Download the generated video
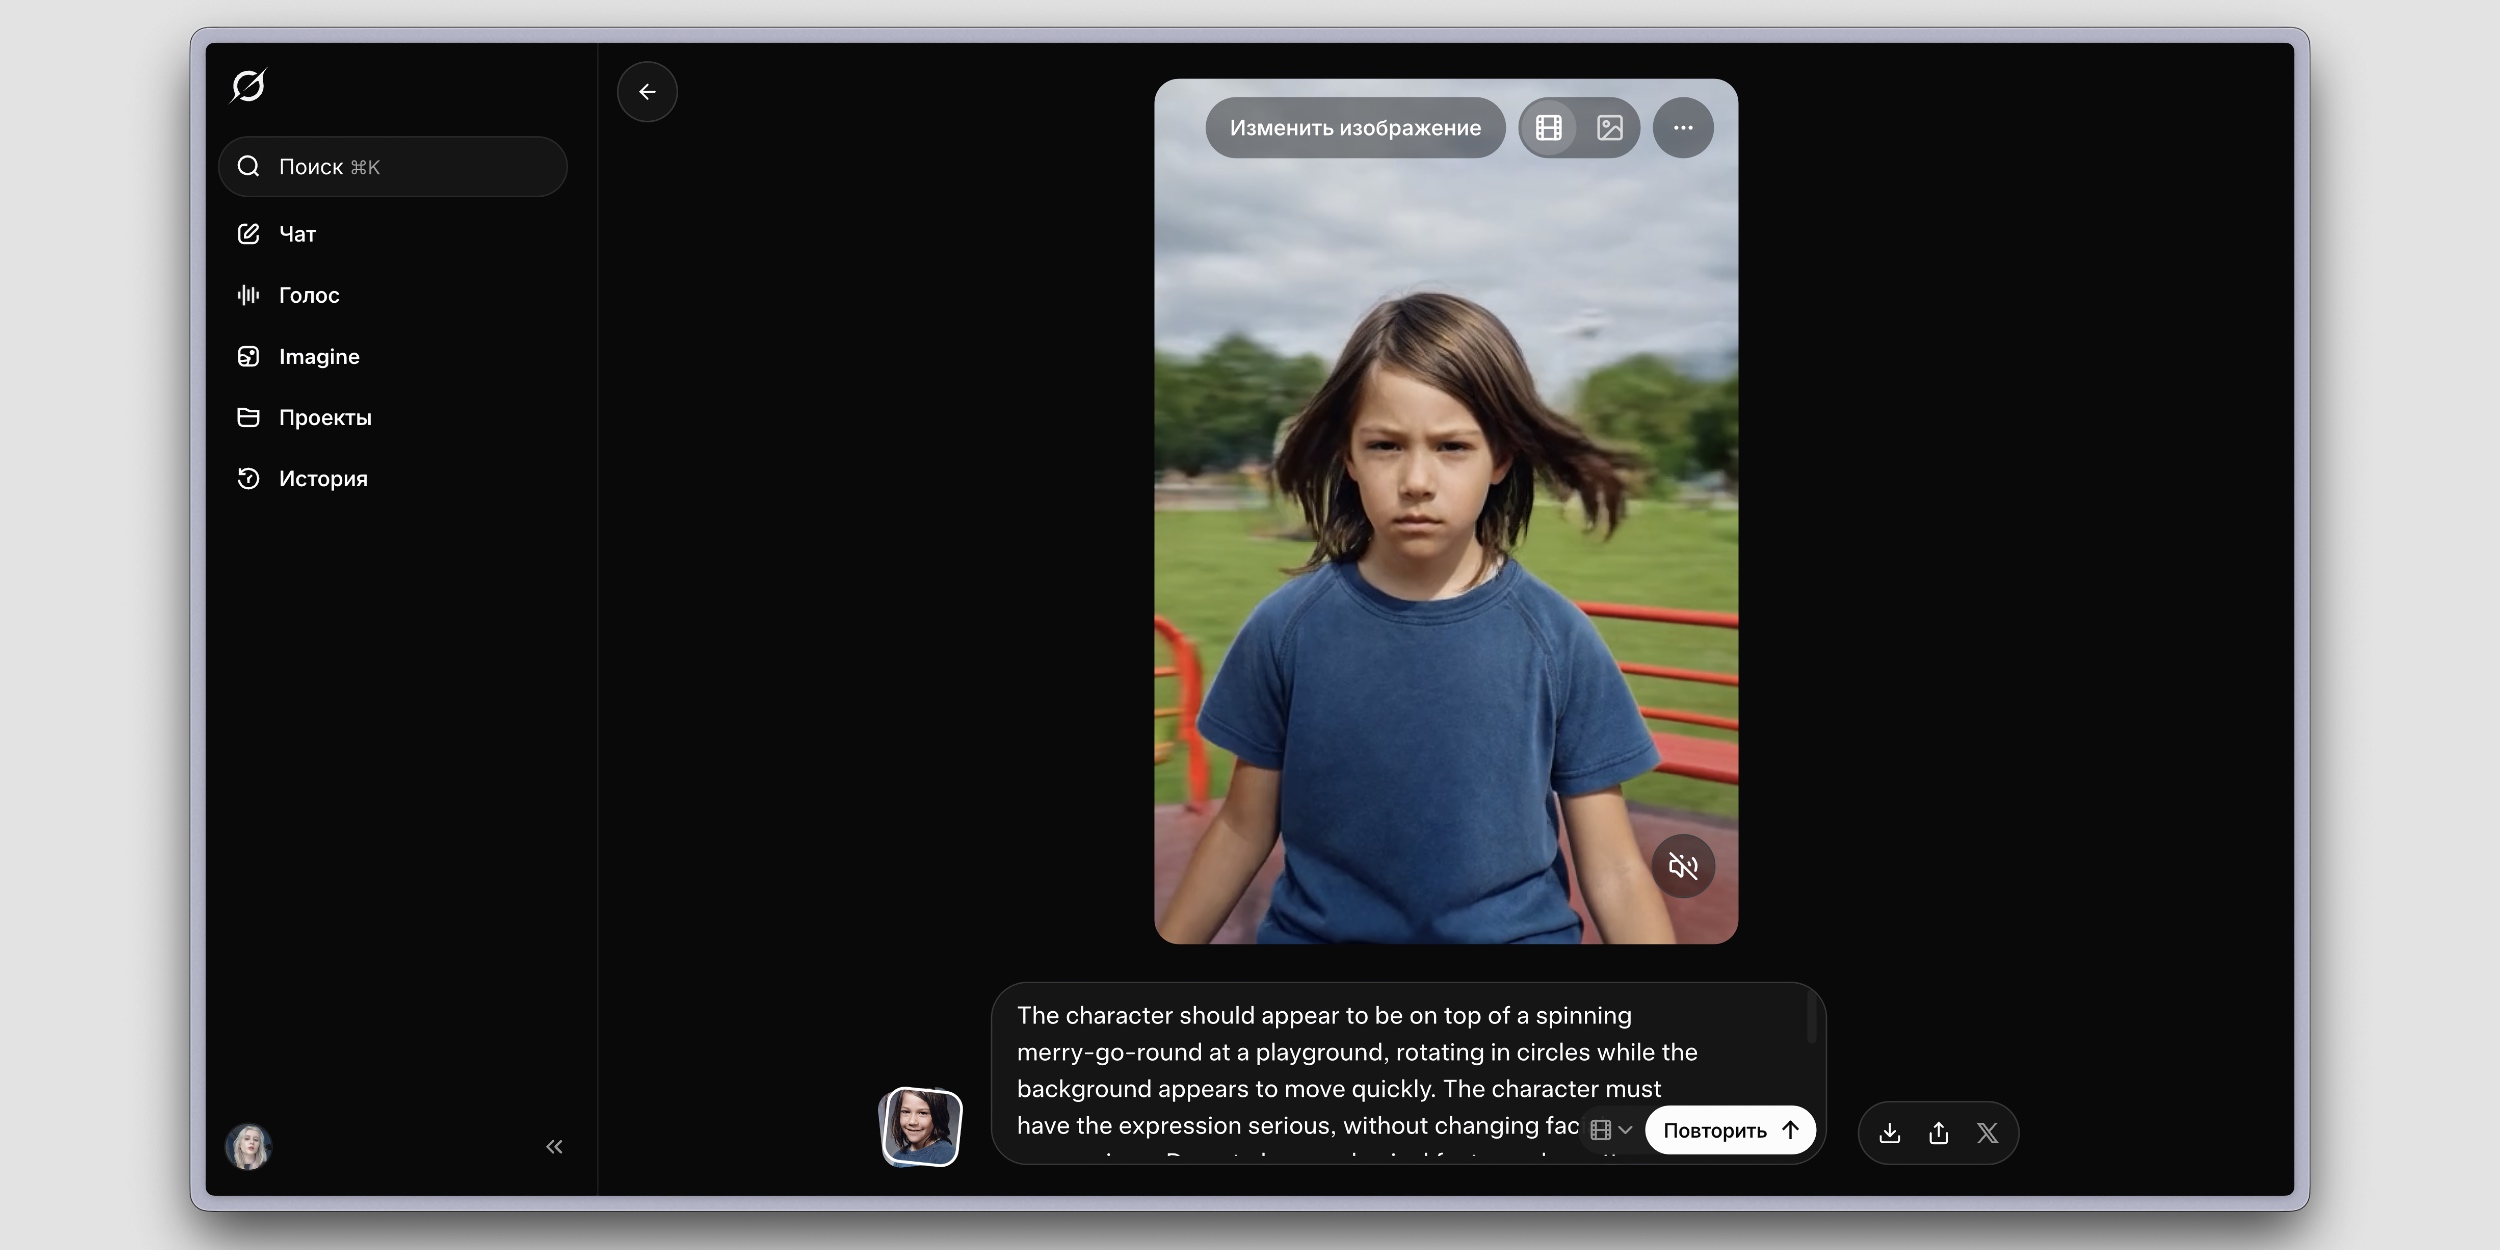The image size is (2500, 1250). coord(1889,1133)
